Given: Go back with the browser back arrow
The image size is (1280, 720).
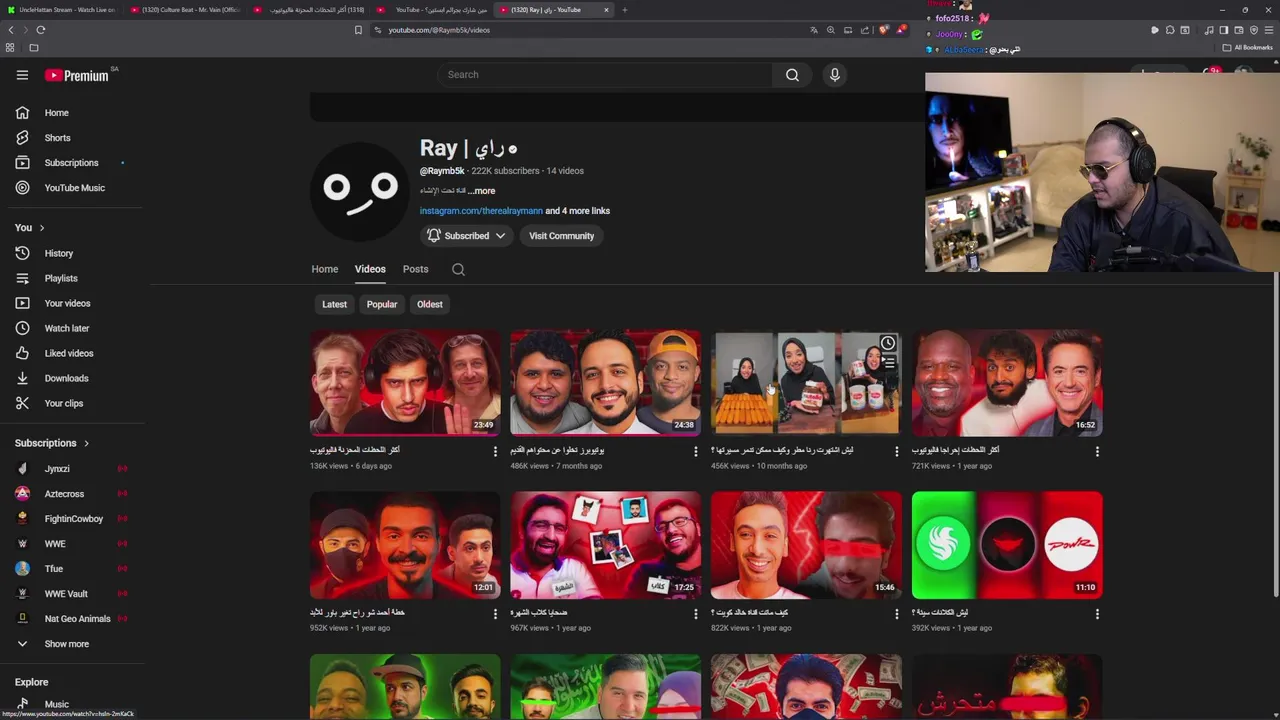Looking at the screenshot, I should pyautogui.click(x=11, y=30).
